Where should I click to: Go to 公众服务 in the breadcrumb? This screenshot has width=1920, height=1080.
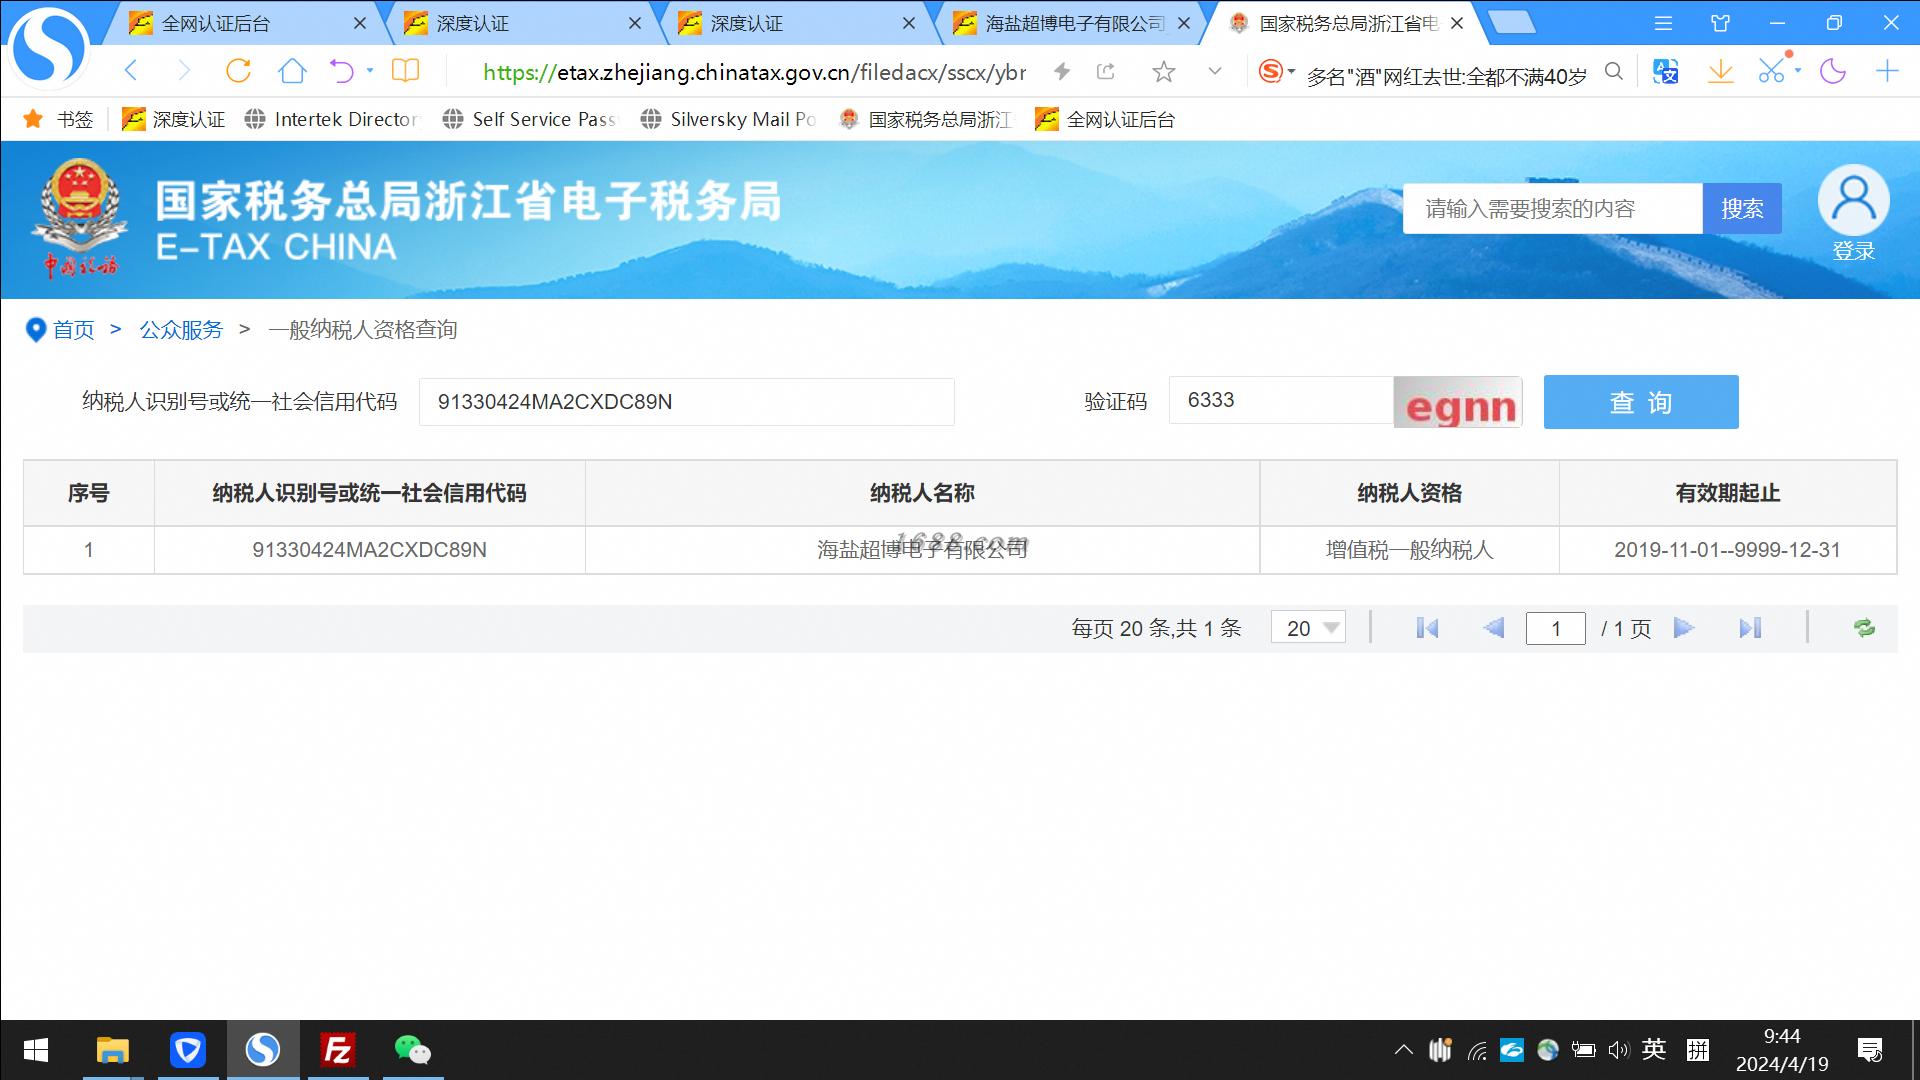[x=181, y=330]
